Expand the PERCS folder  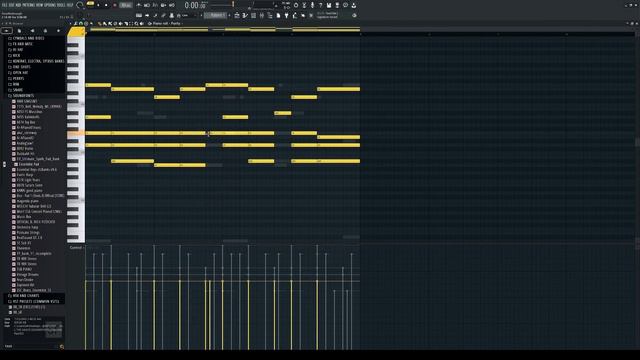coord(17,78)
